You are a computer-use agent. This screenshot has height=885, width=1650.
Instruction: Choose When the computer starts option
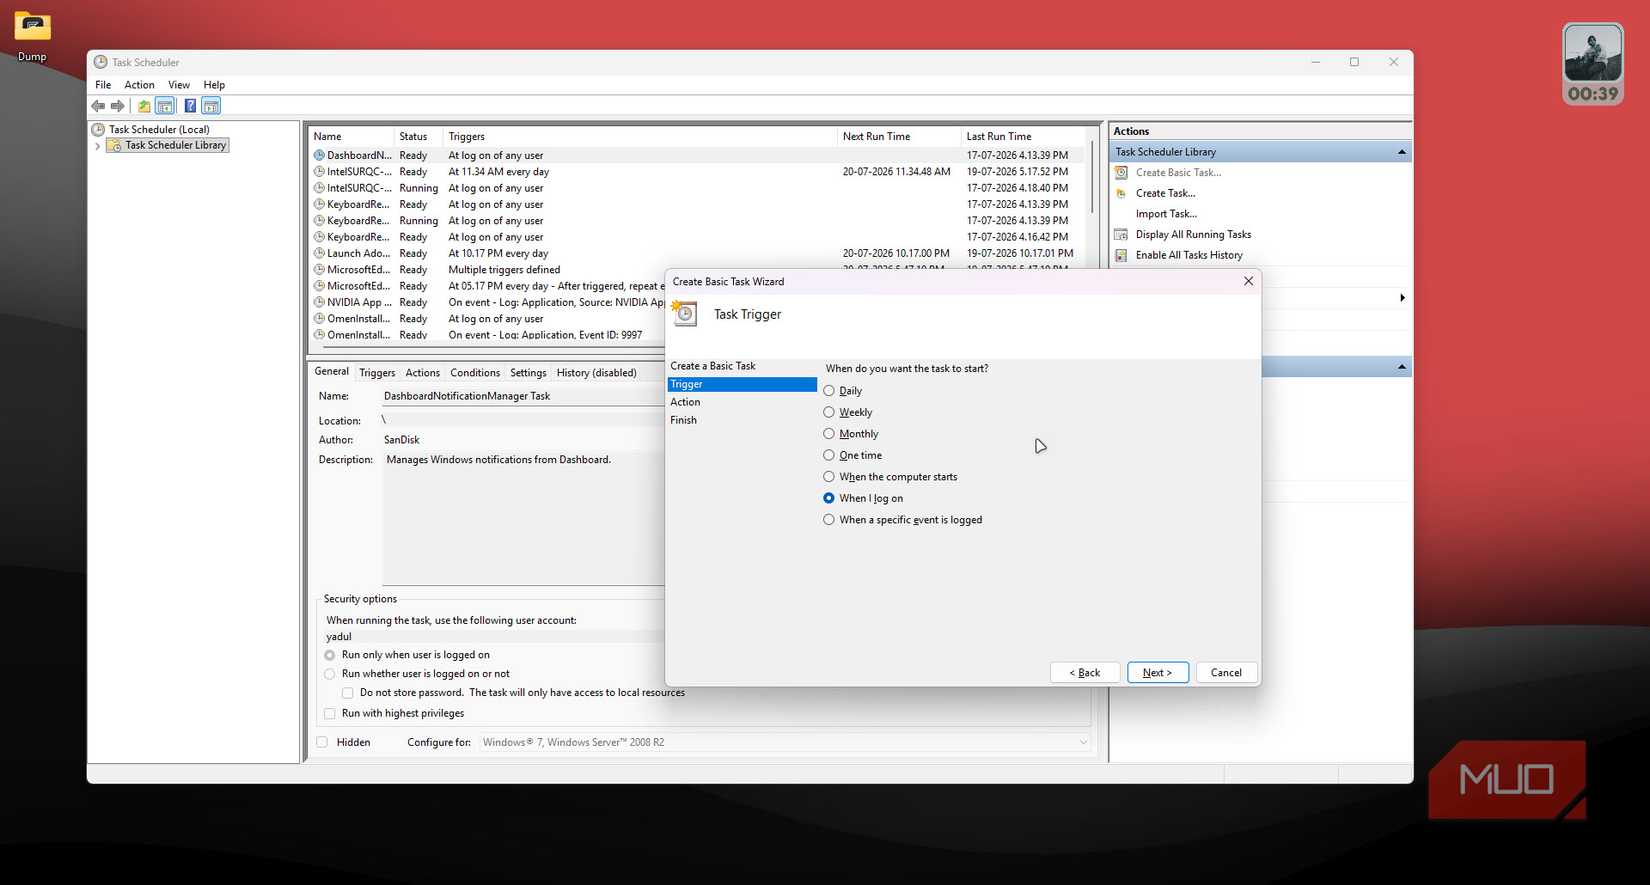829,476
